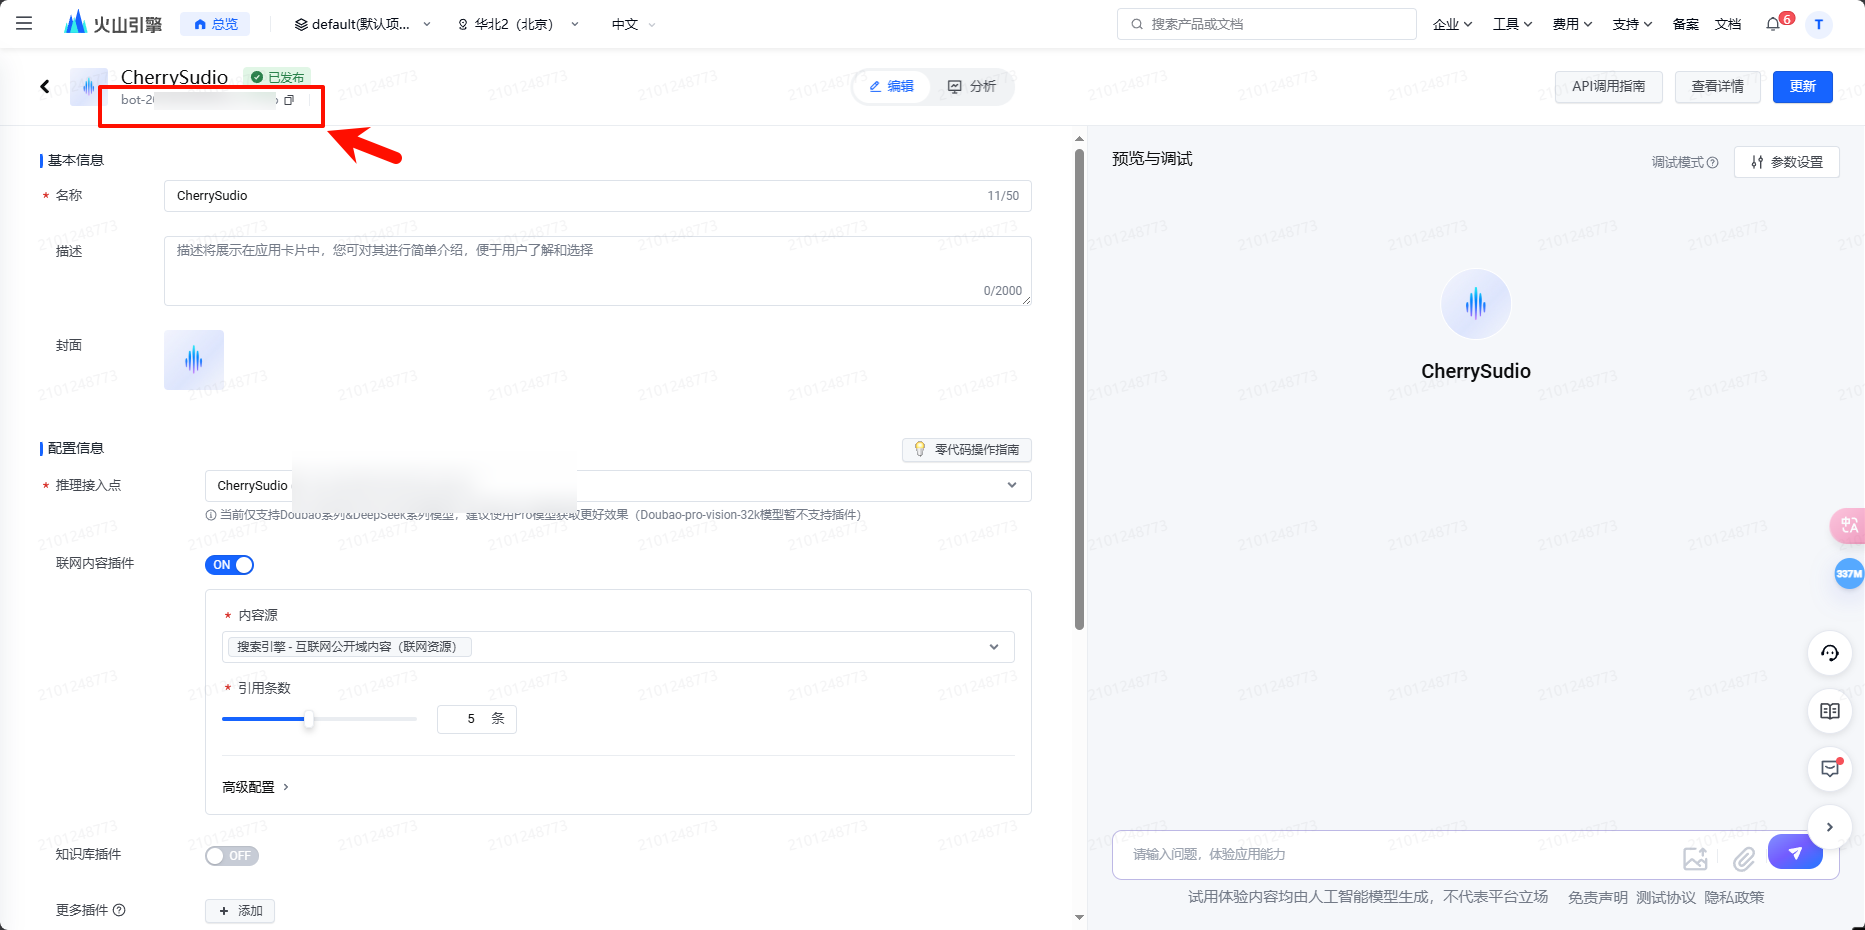Open customer service headset icon
This screenshot has height=930, width=1865.
tap(1830, 653)
